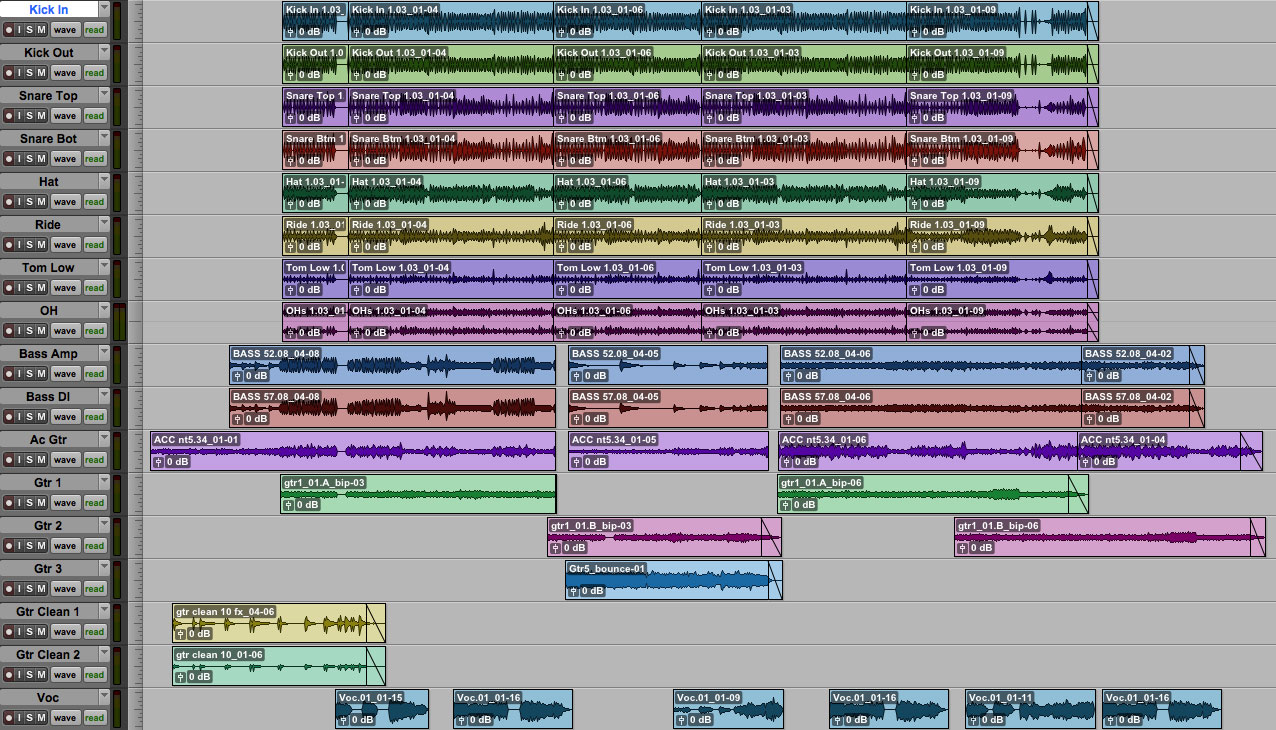Select the Voc.01_01-09 clip
The image size is (1276, 730).
728,708
